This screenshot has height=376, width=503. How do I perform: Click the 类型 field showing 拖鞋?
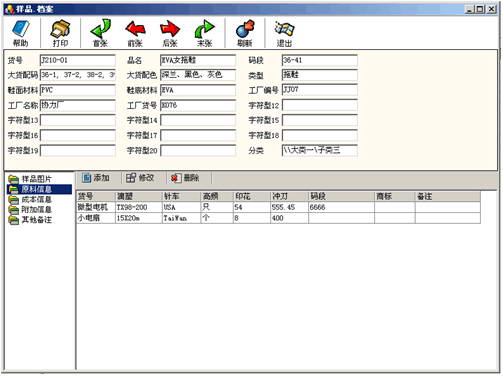pos(320,75)
